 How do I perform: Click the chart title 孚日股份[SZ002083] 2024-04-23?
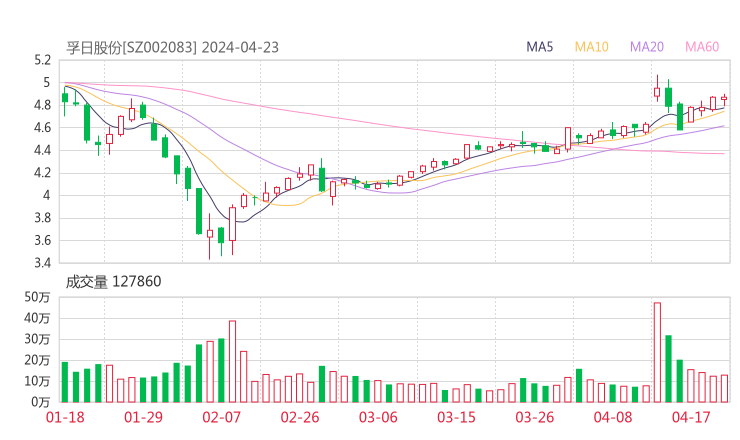[173, 48]
